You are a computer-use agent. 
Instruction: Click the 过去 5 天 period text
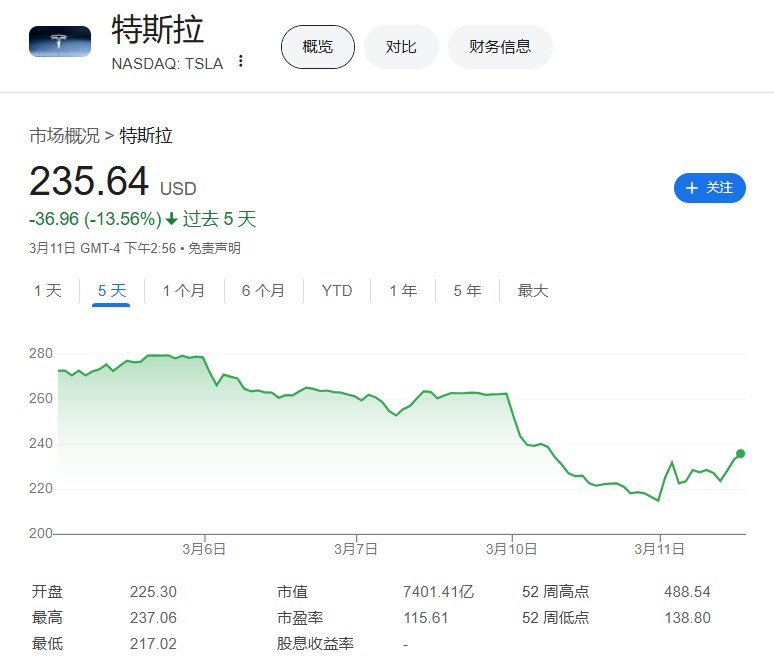click(x=220, y=219)
